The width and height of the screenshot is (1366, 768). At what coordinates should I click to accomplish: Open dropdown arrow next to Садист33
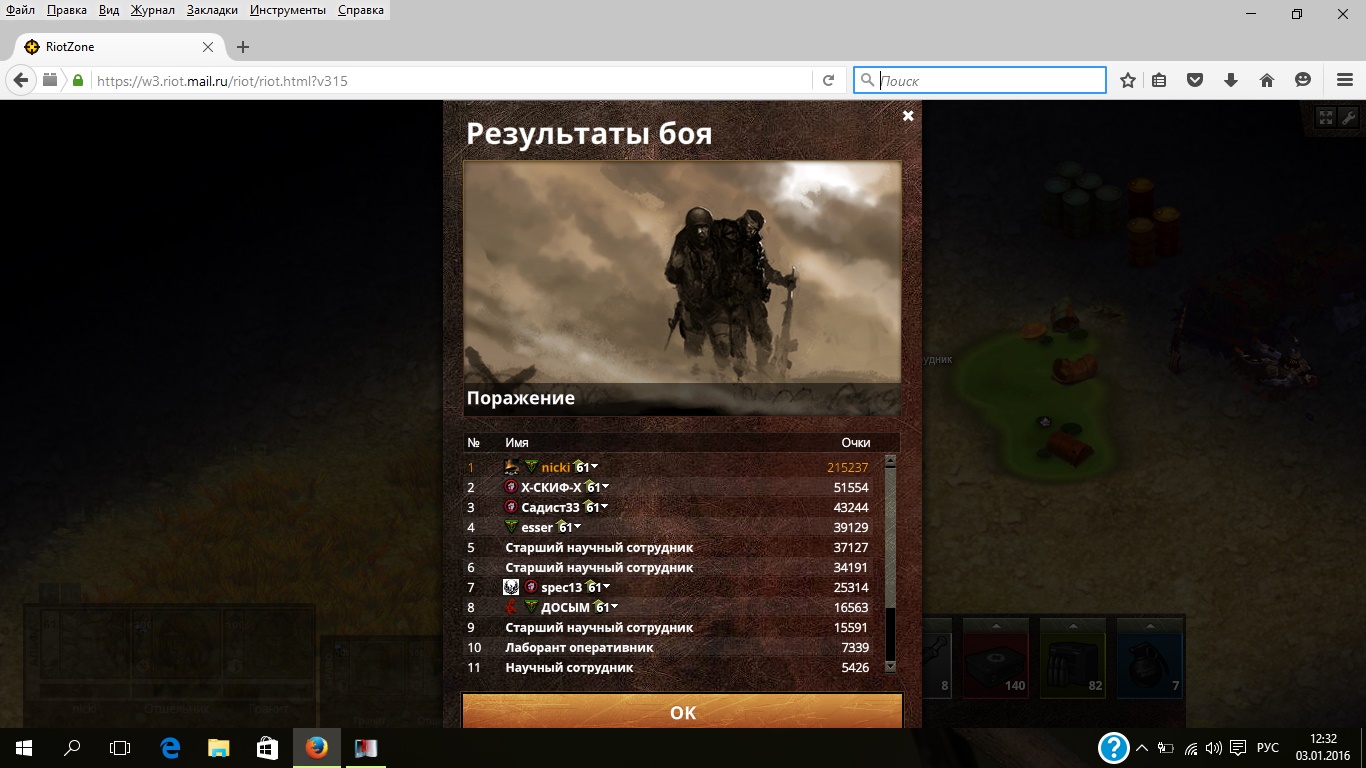(604, 507)
